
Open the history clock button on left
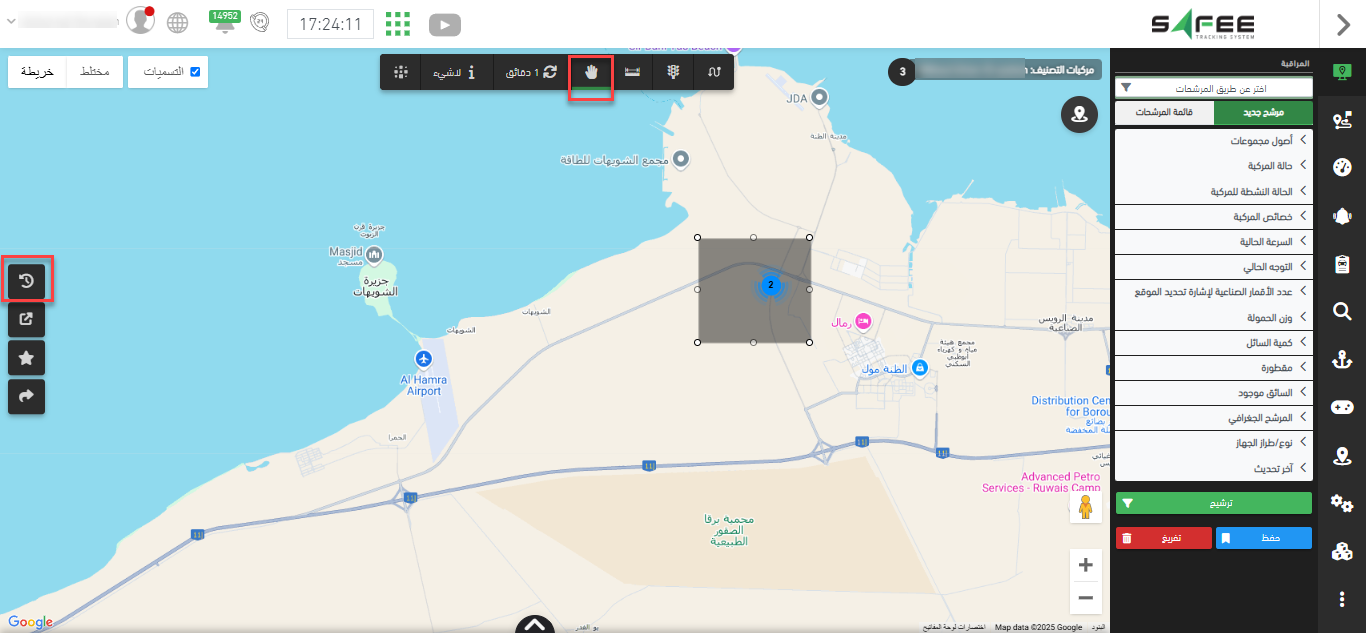(x=27, y=281)
